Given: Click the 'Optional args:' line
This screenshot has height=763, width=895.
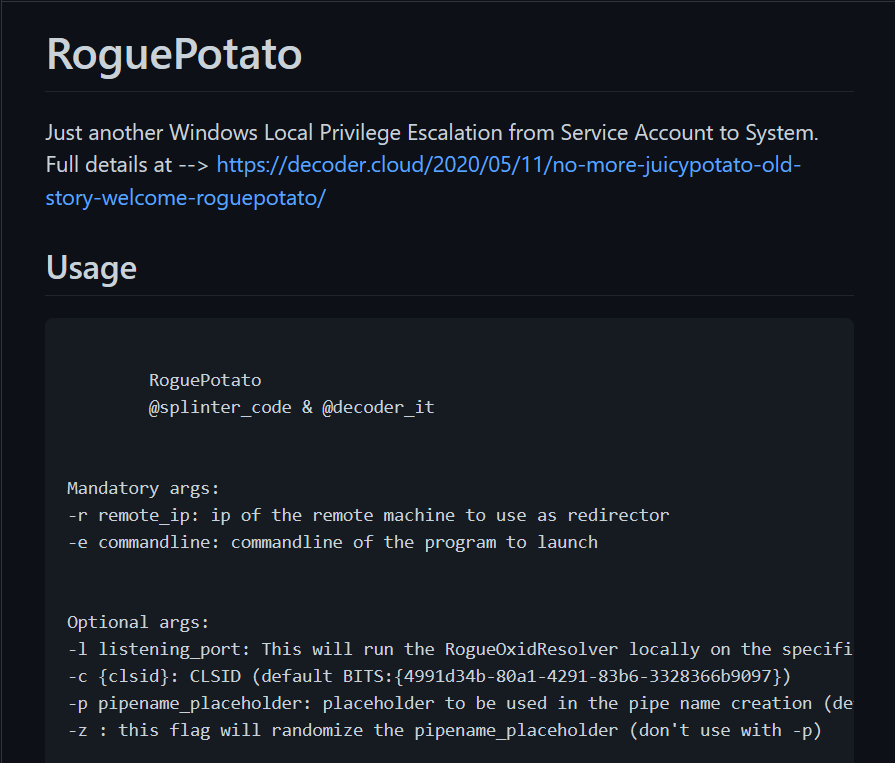Looking at the screenshot, I should [x=138, y=622].
